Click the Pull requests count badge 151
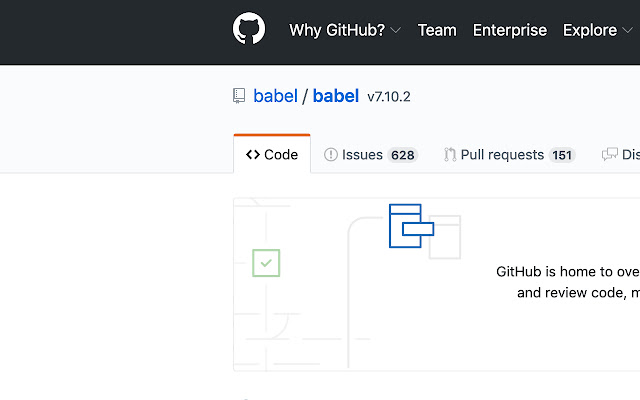 (x=562, y=155)
